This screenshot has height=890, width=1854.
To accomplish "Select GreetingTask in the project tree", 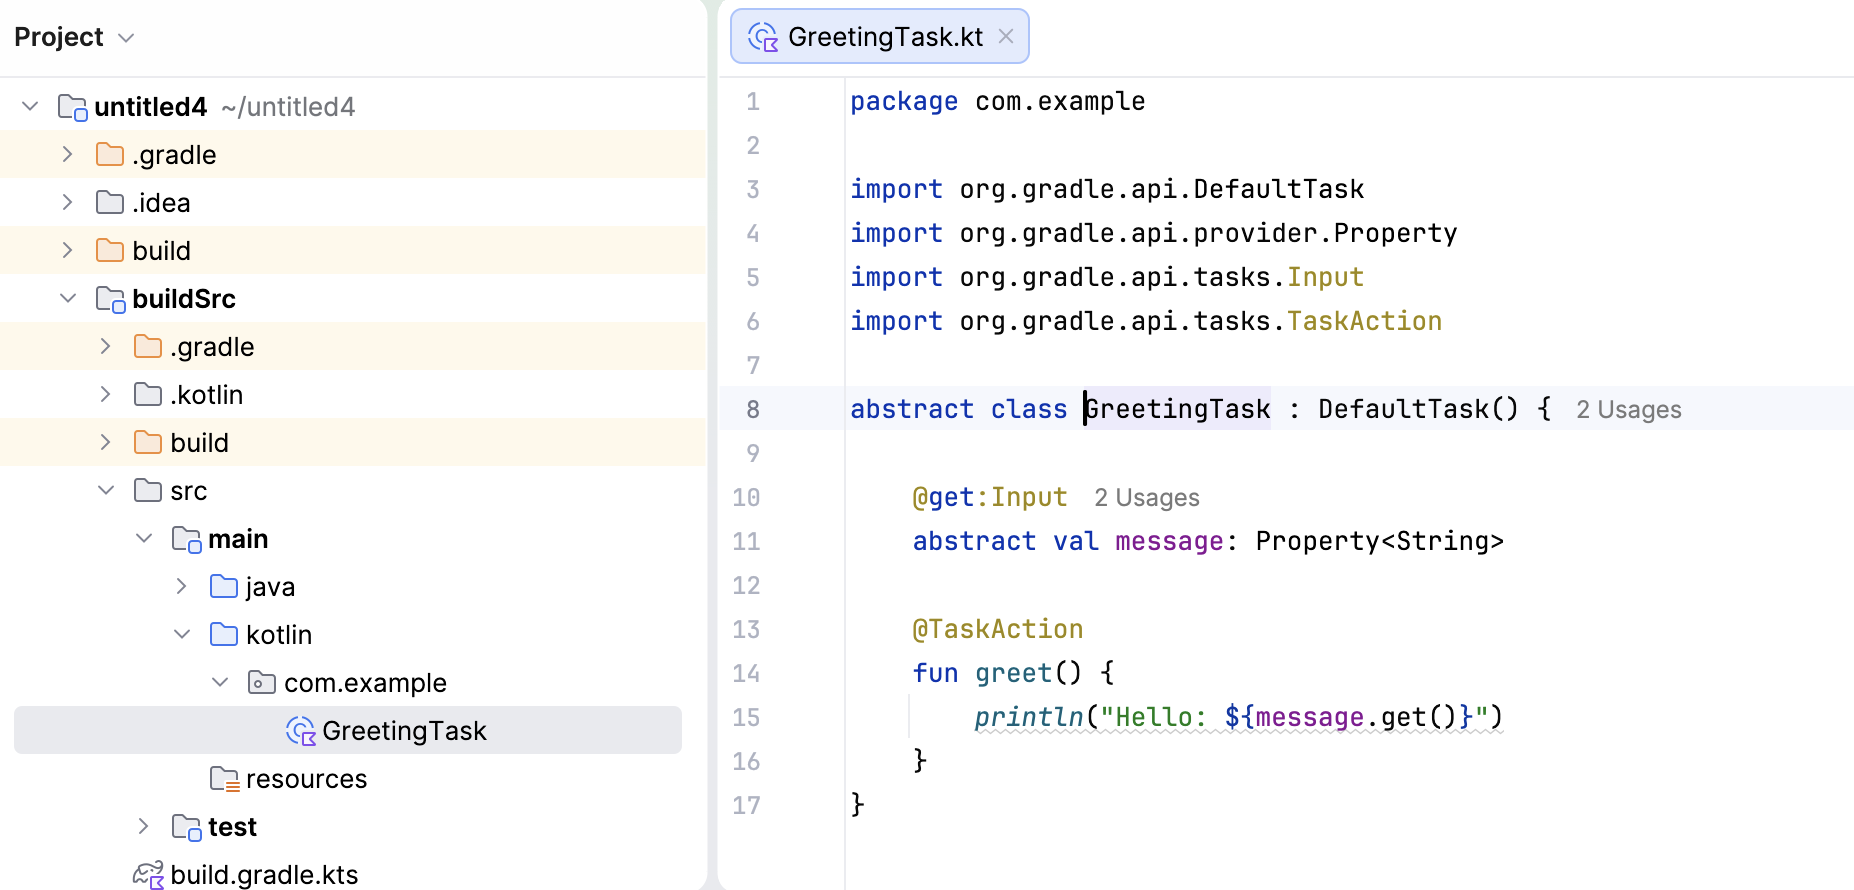I will coord(348,730).
